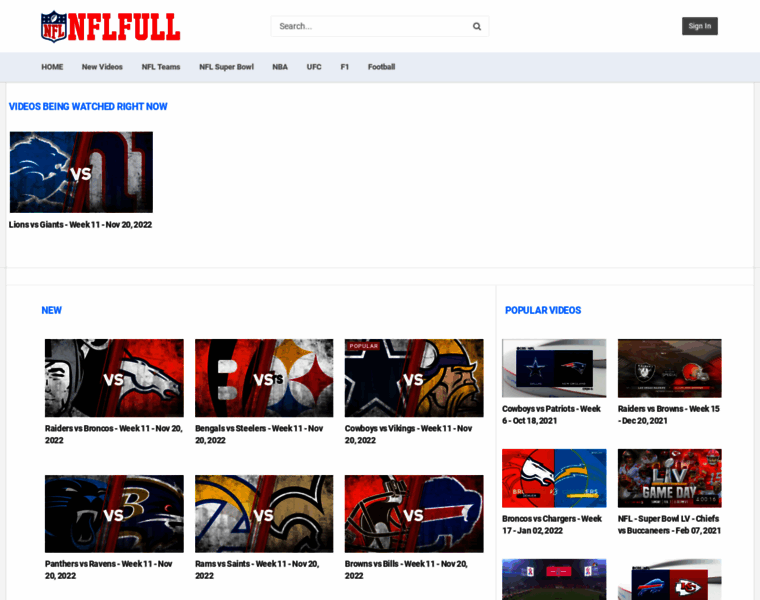Click the search magnifier icon
Image resolution: width=760 pixels, height=600 pixels.
click(x=477, y=27)
